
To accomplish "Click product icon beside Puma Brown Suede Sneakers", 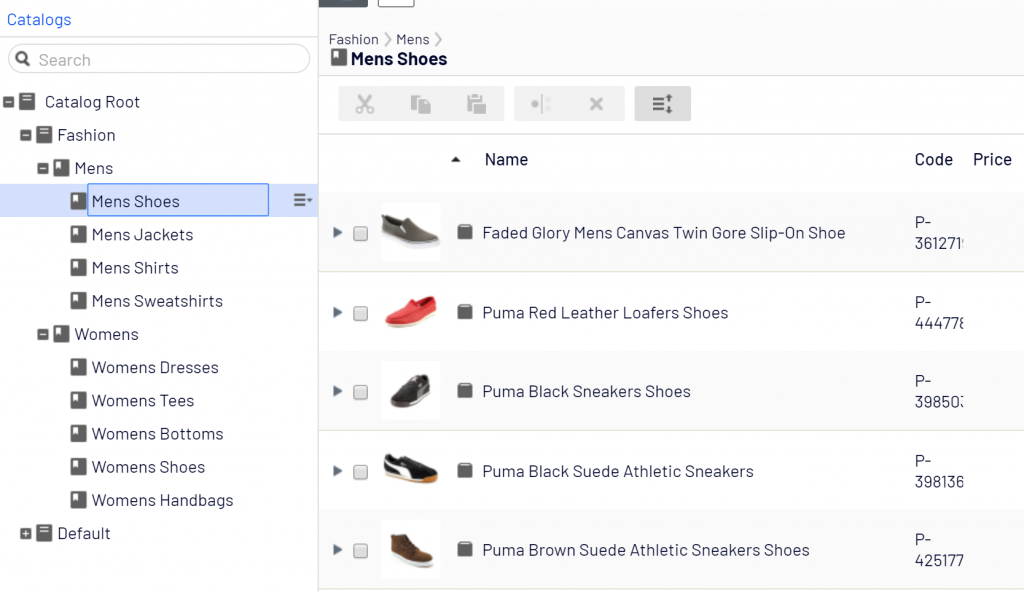I will tap(465, 550).
